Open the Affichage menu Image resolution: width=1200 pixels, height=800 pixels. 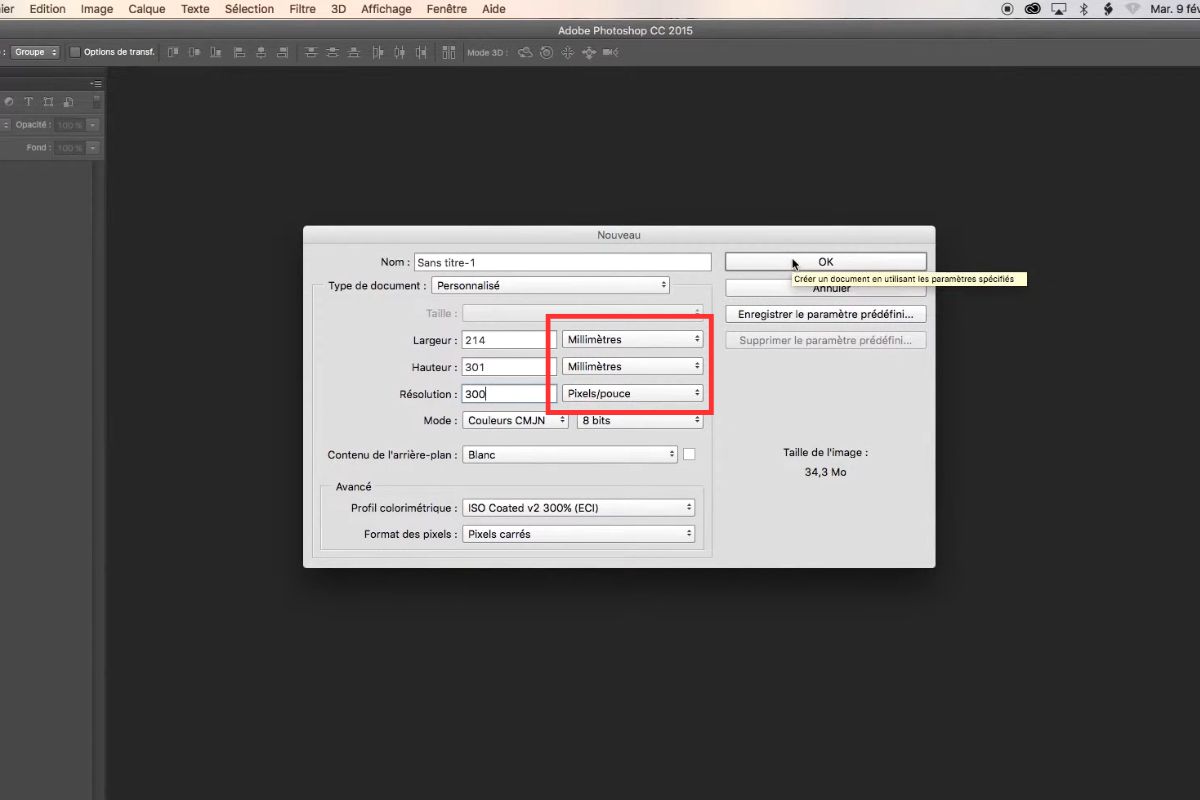pyautogui.click(x=386, y=9)
